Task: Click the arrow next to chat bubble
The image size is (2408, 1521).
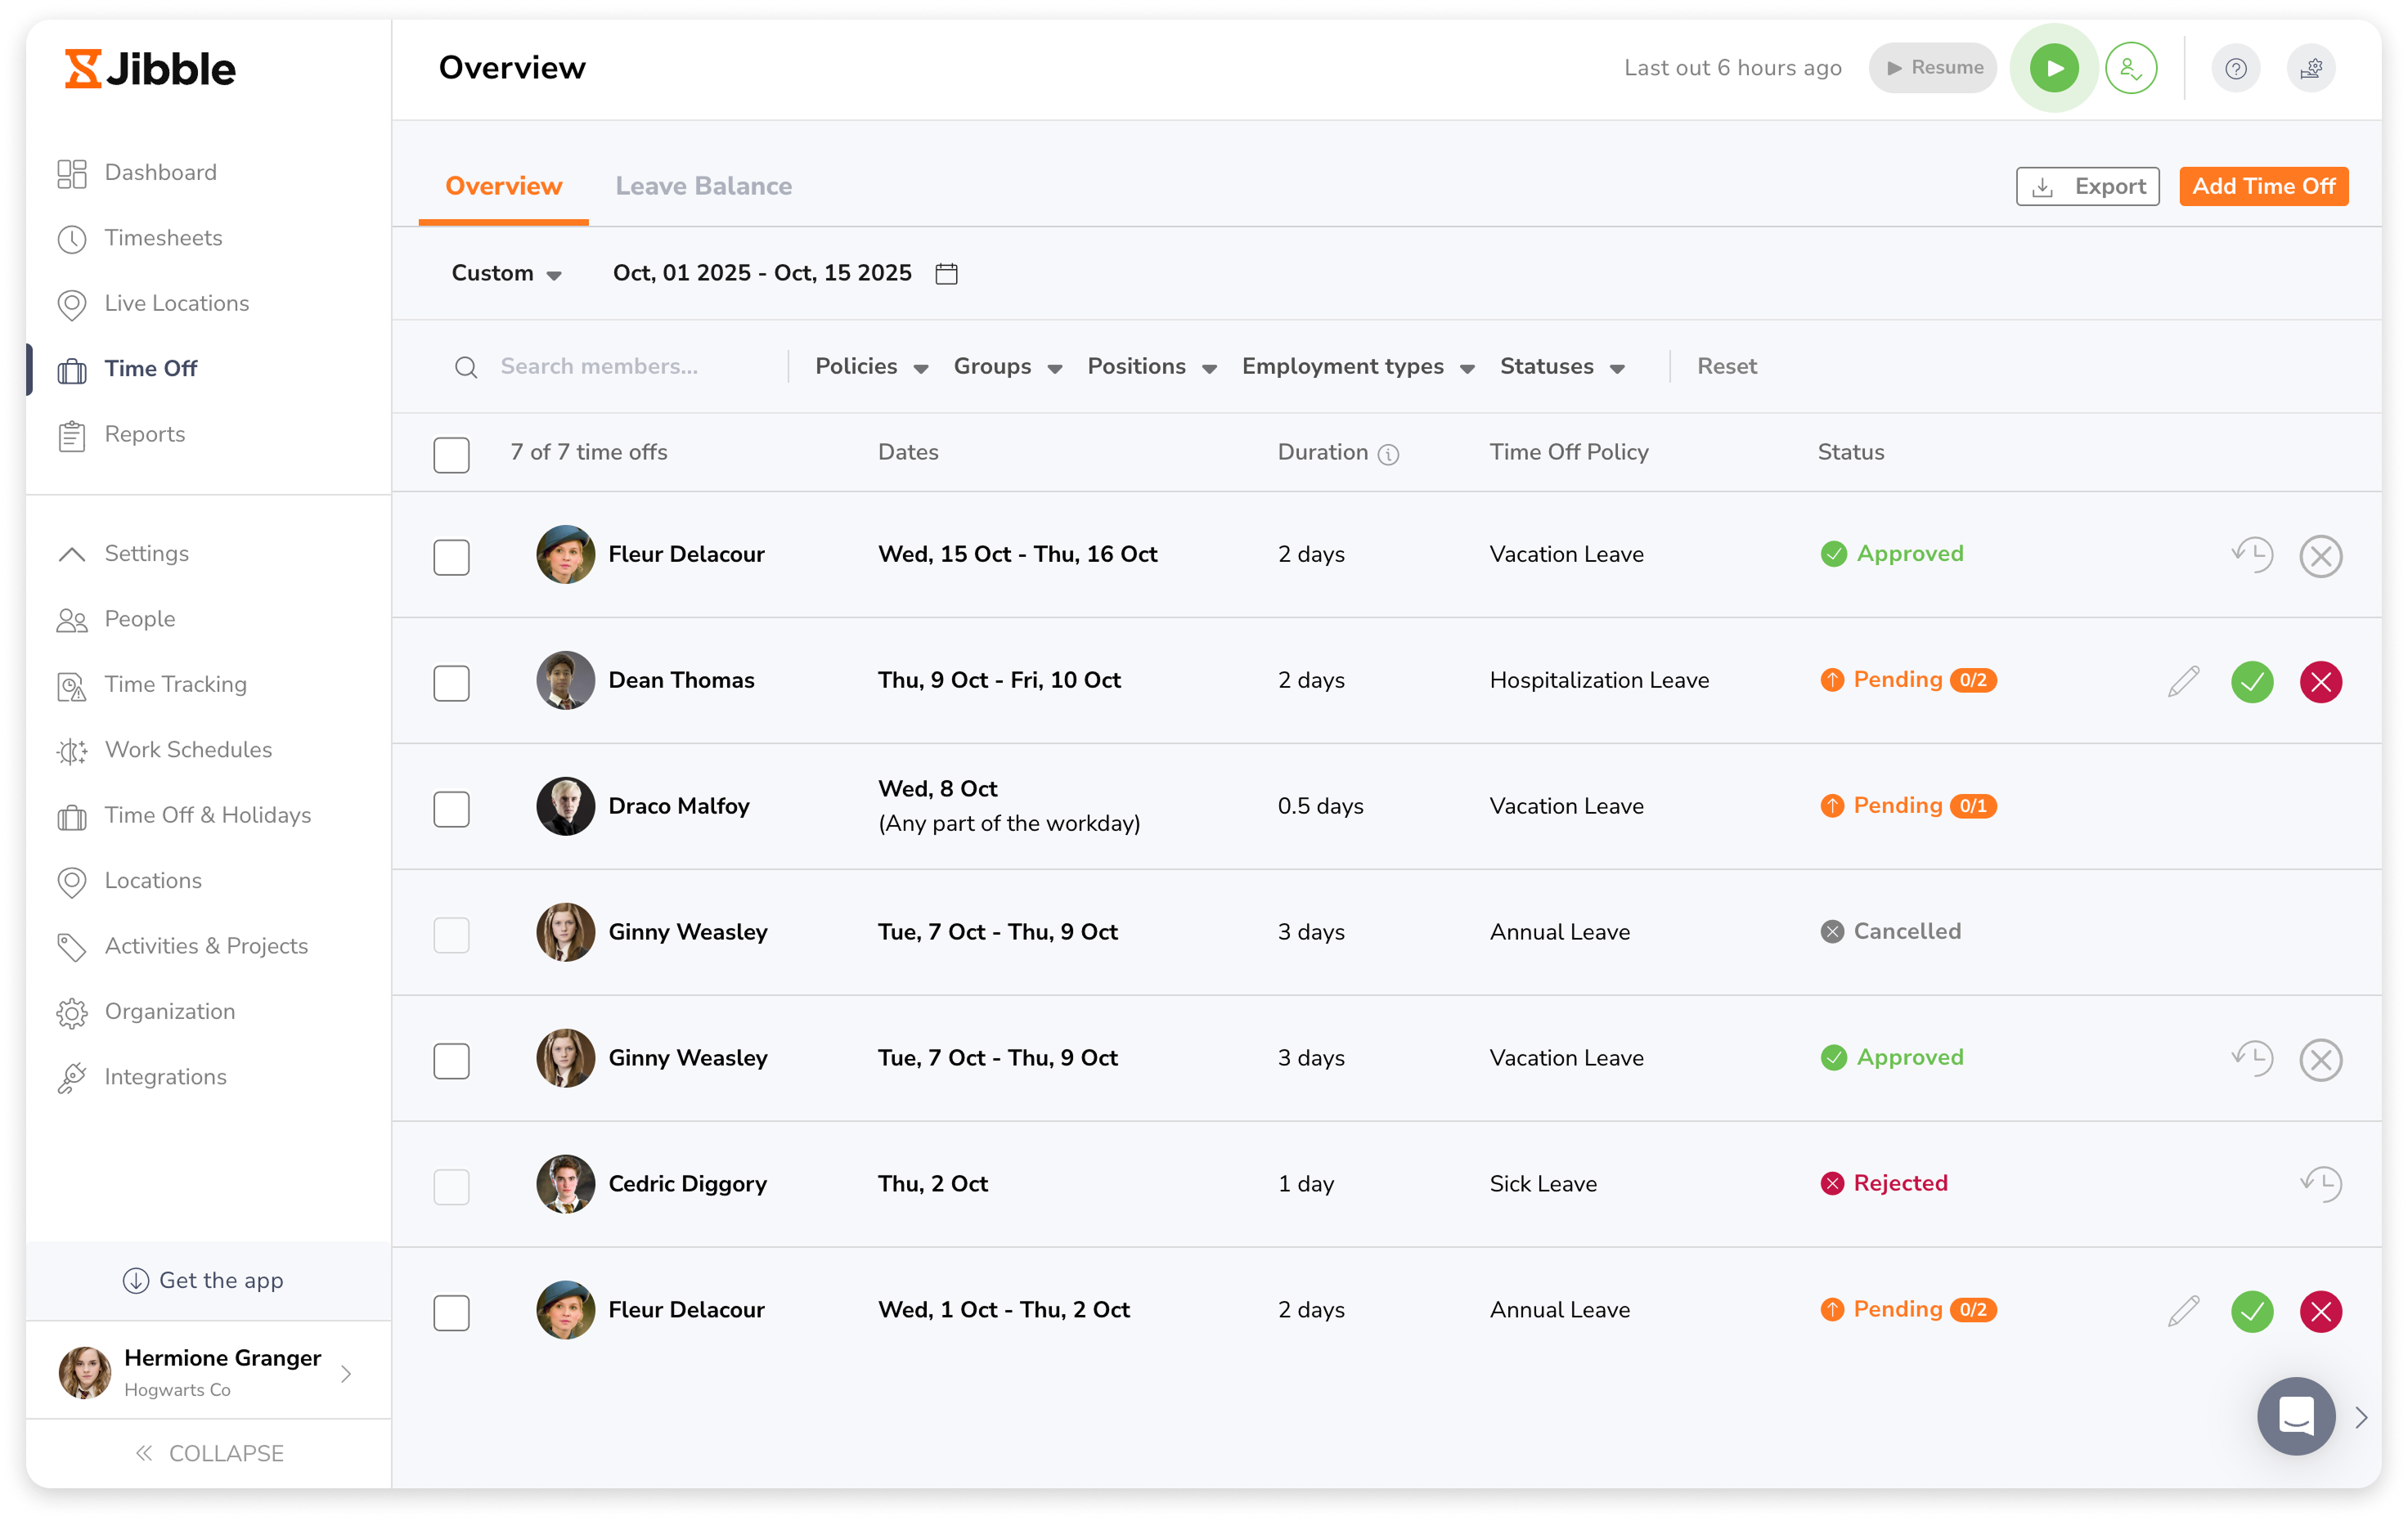Action: click(x=2361, y=1418)
